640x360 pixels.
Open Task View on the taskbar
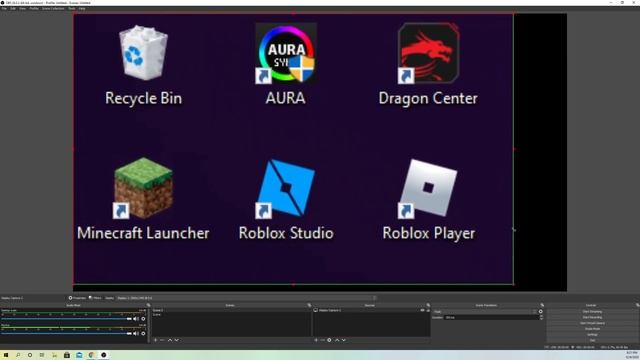[x=42, y=355]
